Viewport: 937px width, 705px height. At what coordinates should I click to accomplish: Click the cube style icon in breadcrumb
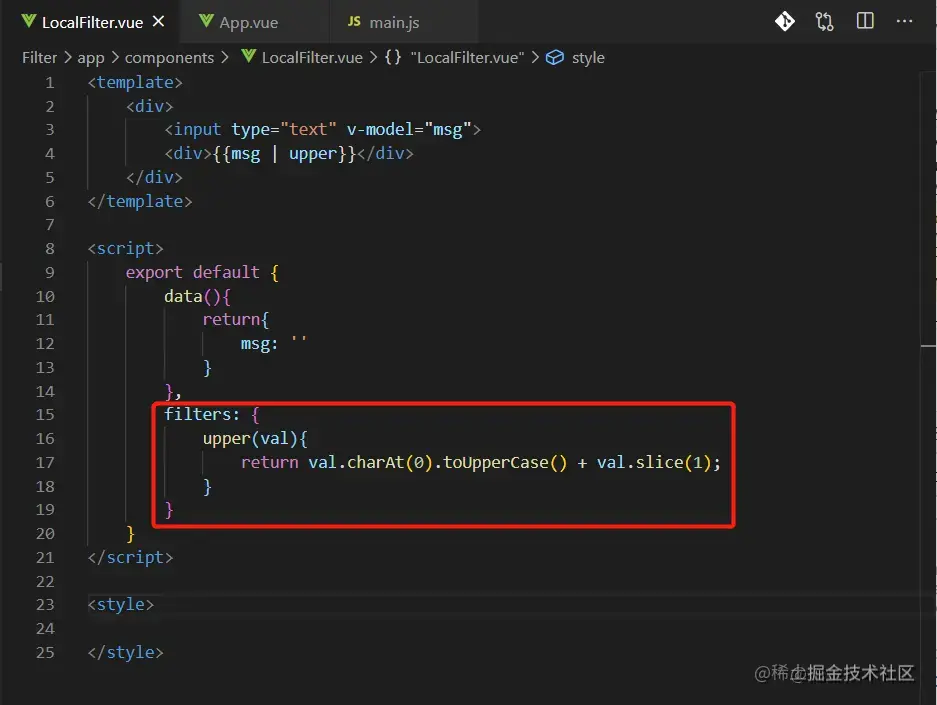pyautogui.click(x=555, y=57)
